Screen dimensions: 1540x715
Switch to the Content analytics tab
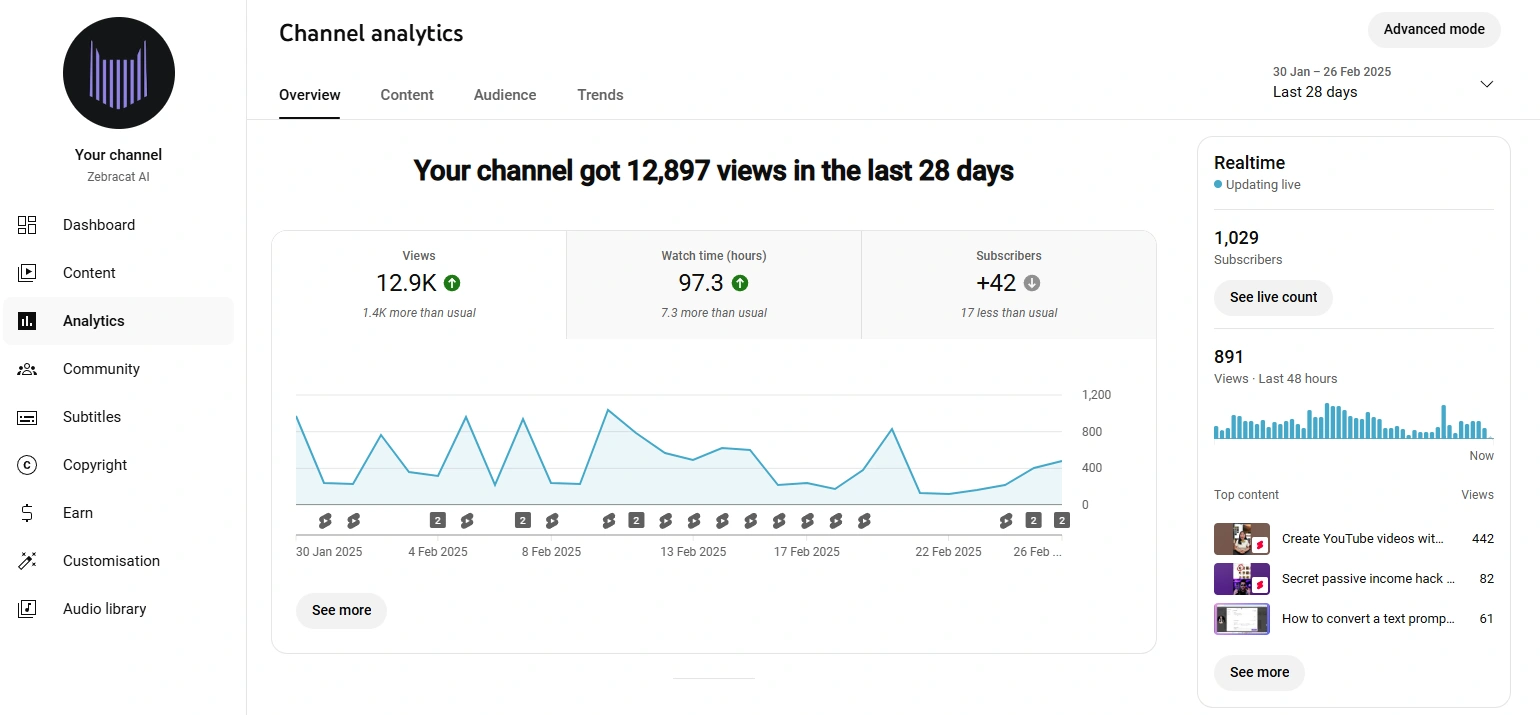pos(407,95)
